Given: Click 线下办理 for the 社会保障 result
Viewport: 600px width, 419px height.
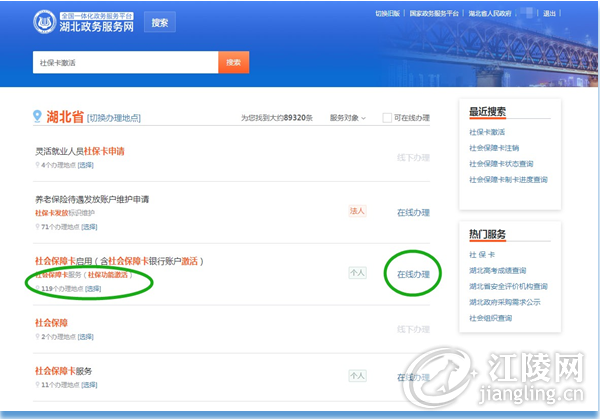Looking at the screenshot, I should (x=413, y=329).
